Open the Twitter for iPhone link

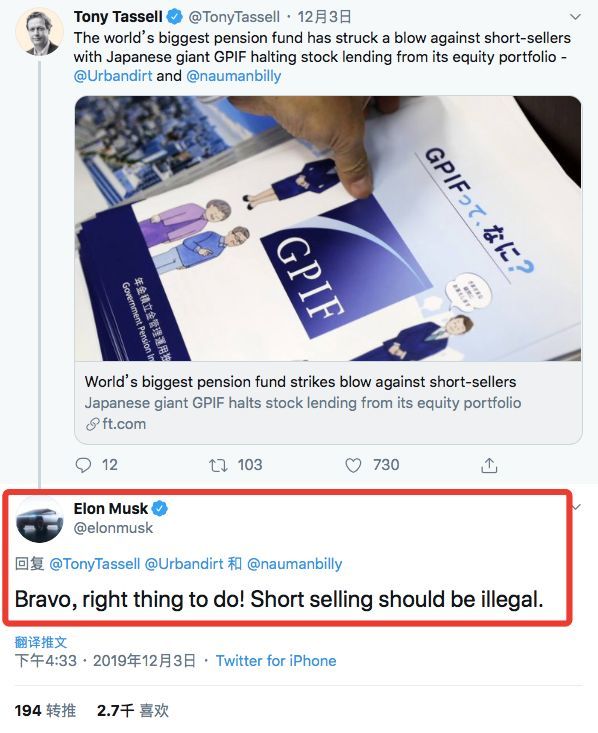276,661
